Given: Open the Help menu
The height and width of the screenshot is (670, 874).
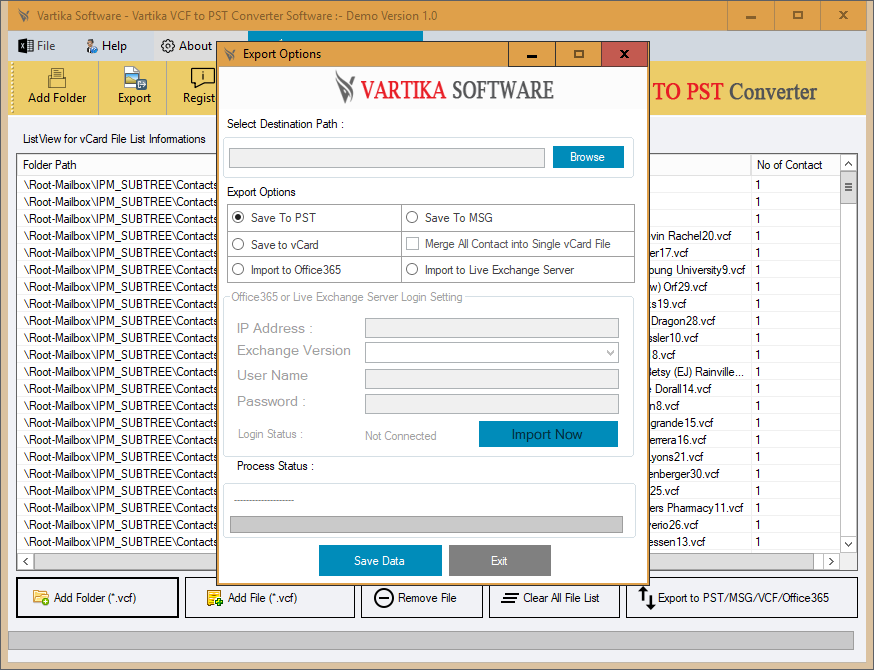Looking at the screenshot, I should click(107, 46).
